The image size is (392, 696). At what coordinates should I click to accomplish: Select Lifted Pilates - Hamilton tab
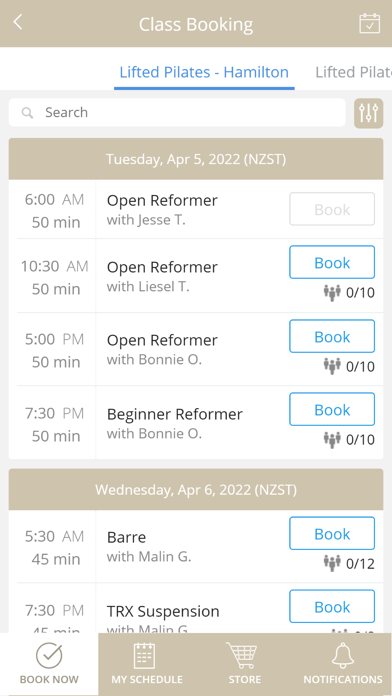(x=204, y=72)
